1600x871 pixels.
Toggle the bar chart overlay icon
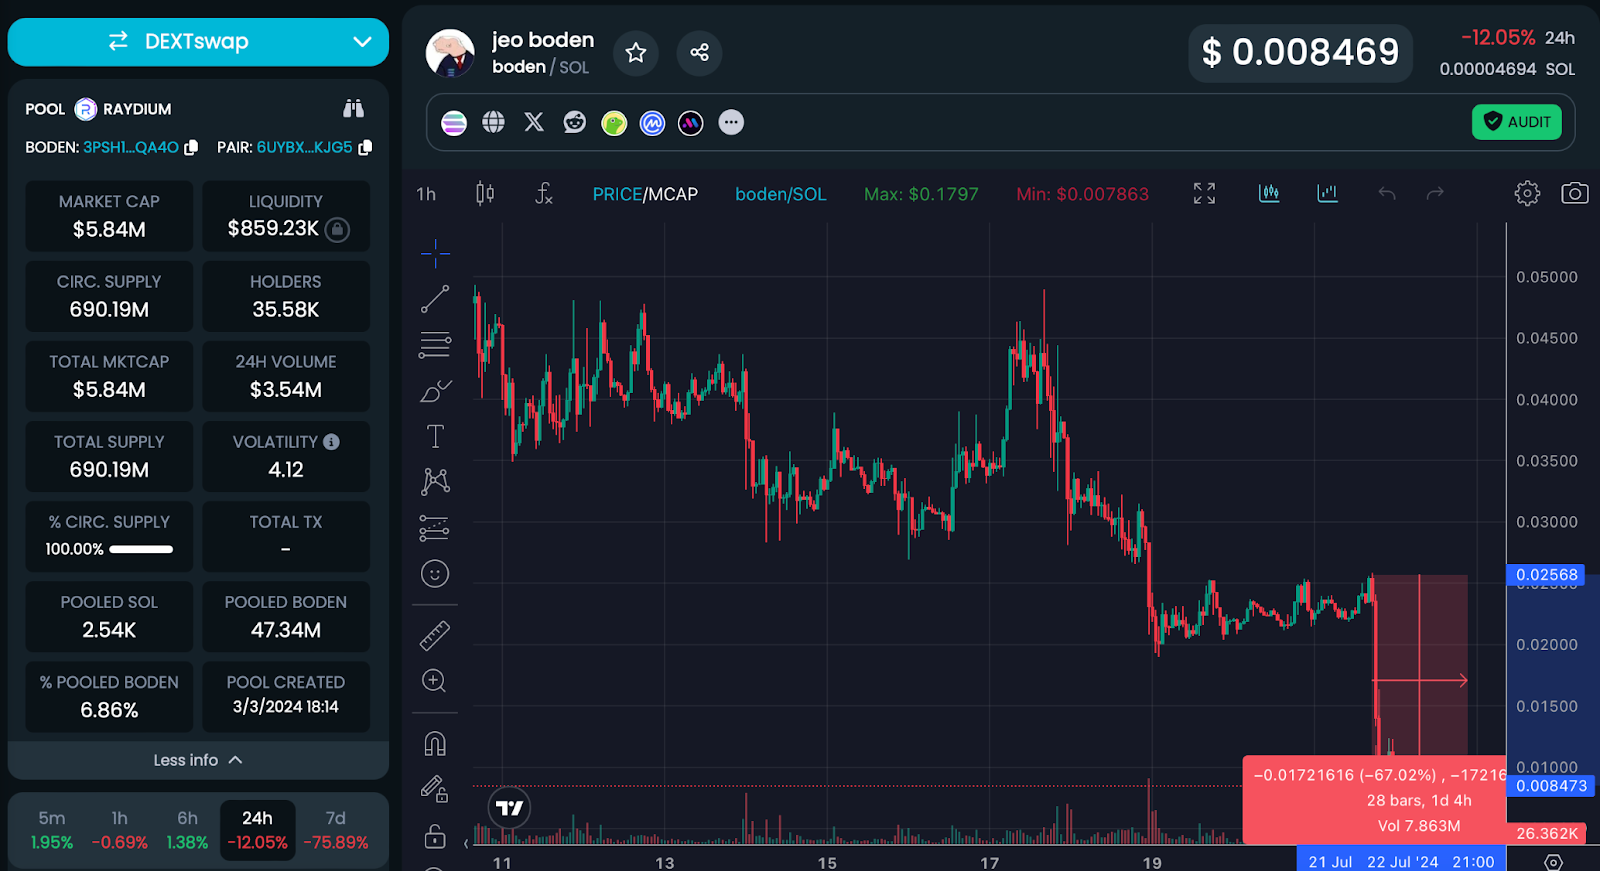pos(1327,193)
